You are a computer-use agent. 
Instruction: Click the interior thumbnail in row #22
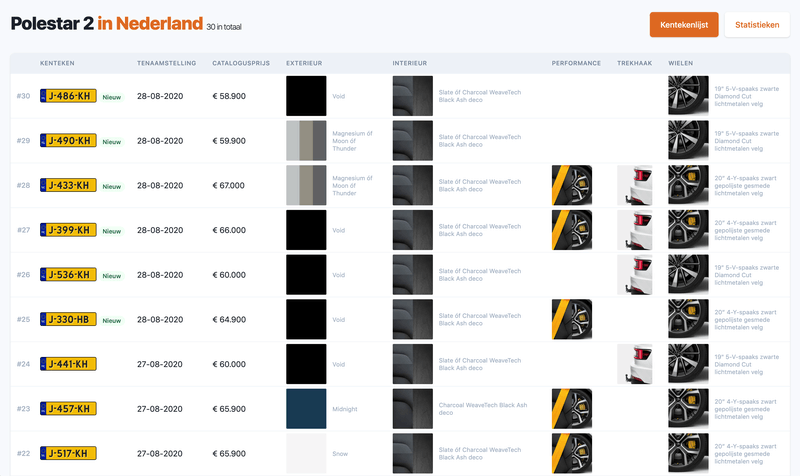pyautogui.click(x=413, y=454)
